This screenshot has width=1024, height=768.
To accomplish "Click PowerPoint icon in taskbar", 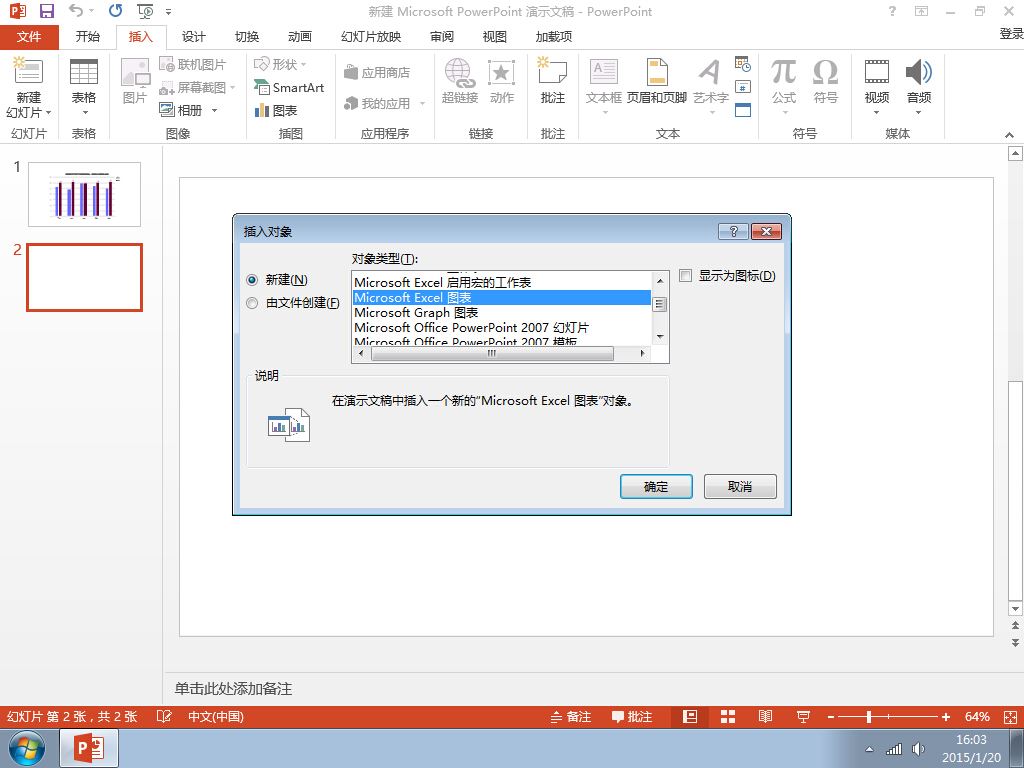I will coord(89,748).
